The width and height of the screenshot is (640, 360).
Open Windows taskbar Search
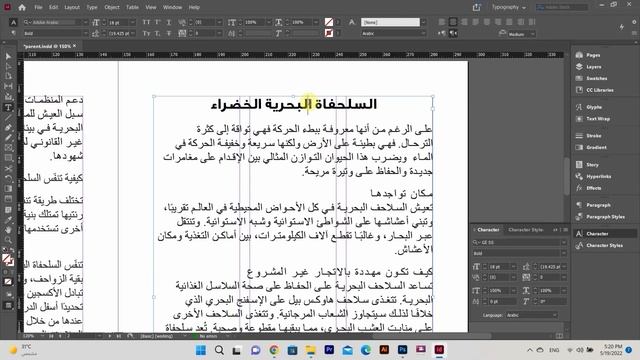(219, 350)
